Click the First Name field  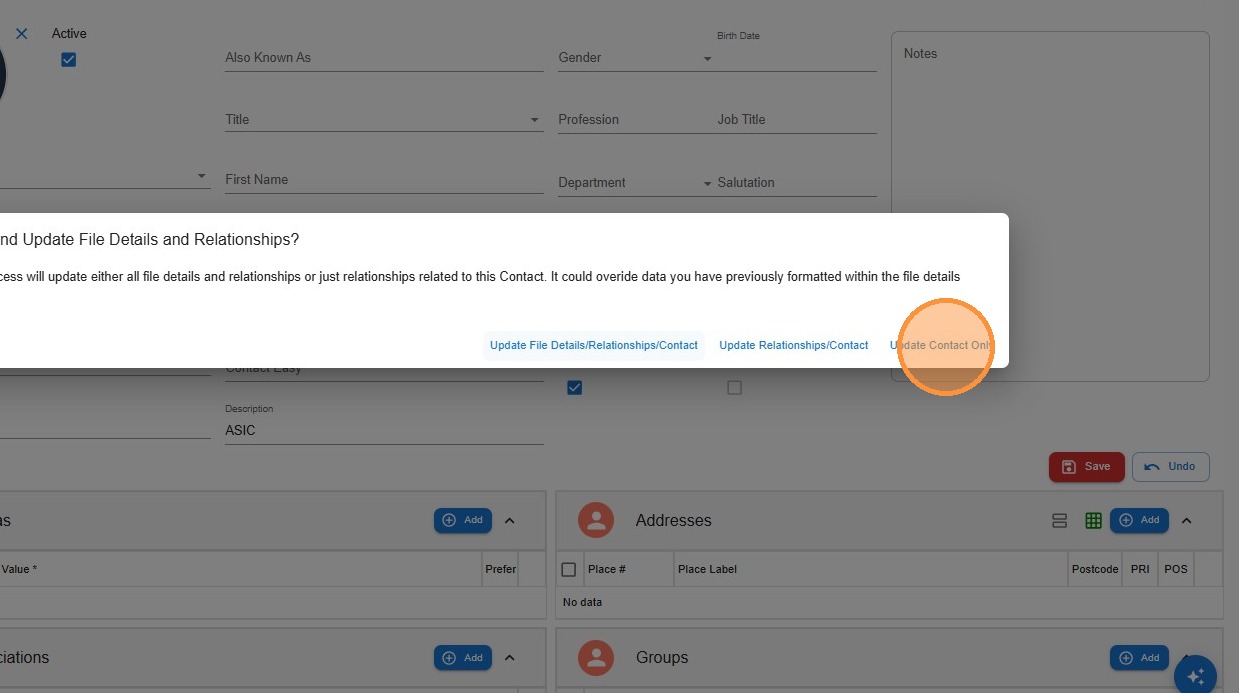coord(384,180)
